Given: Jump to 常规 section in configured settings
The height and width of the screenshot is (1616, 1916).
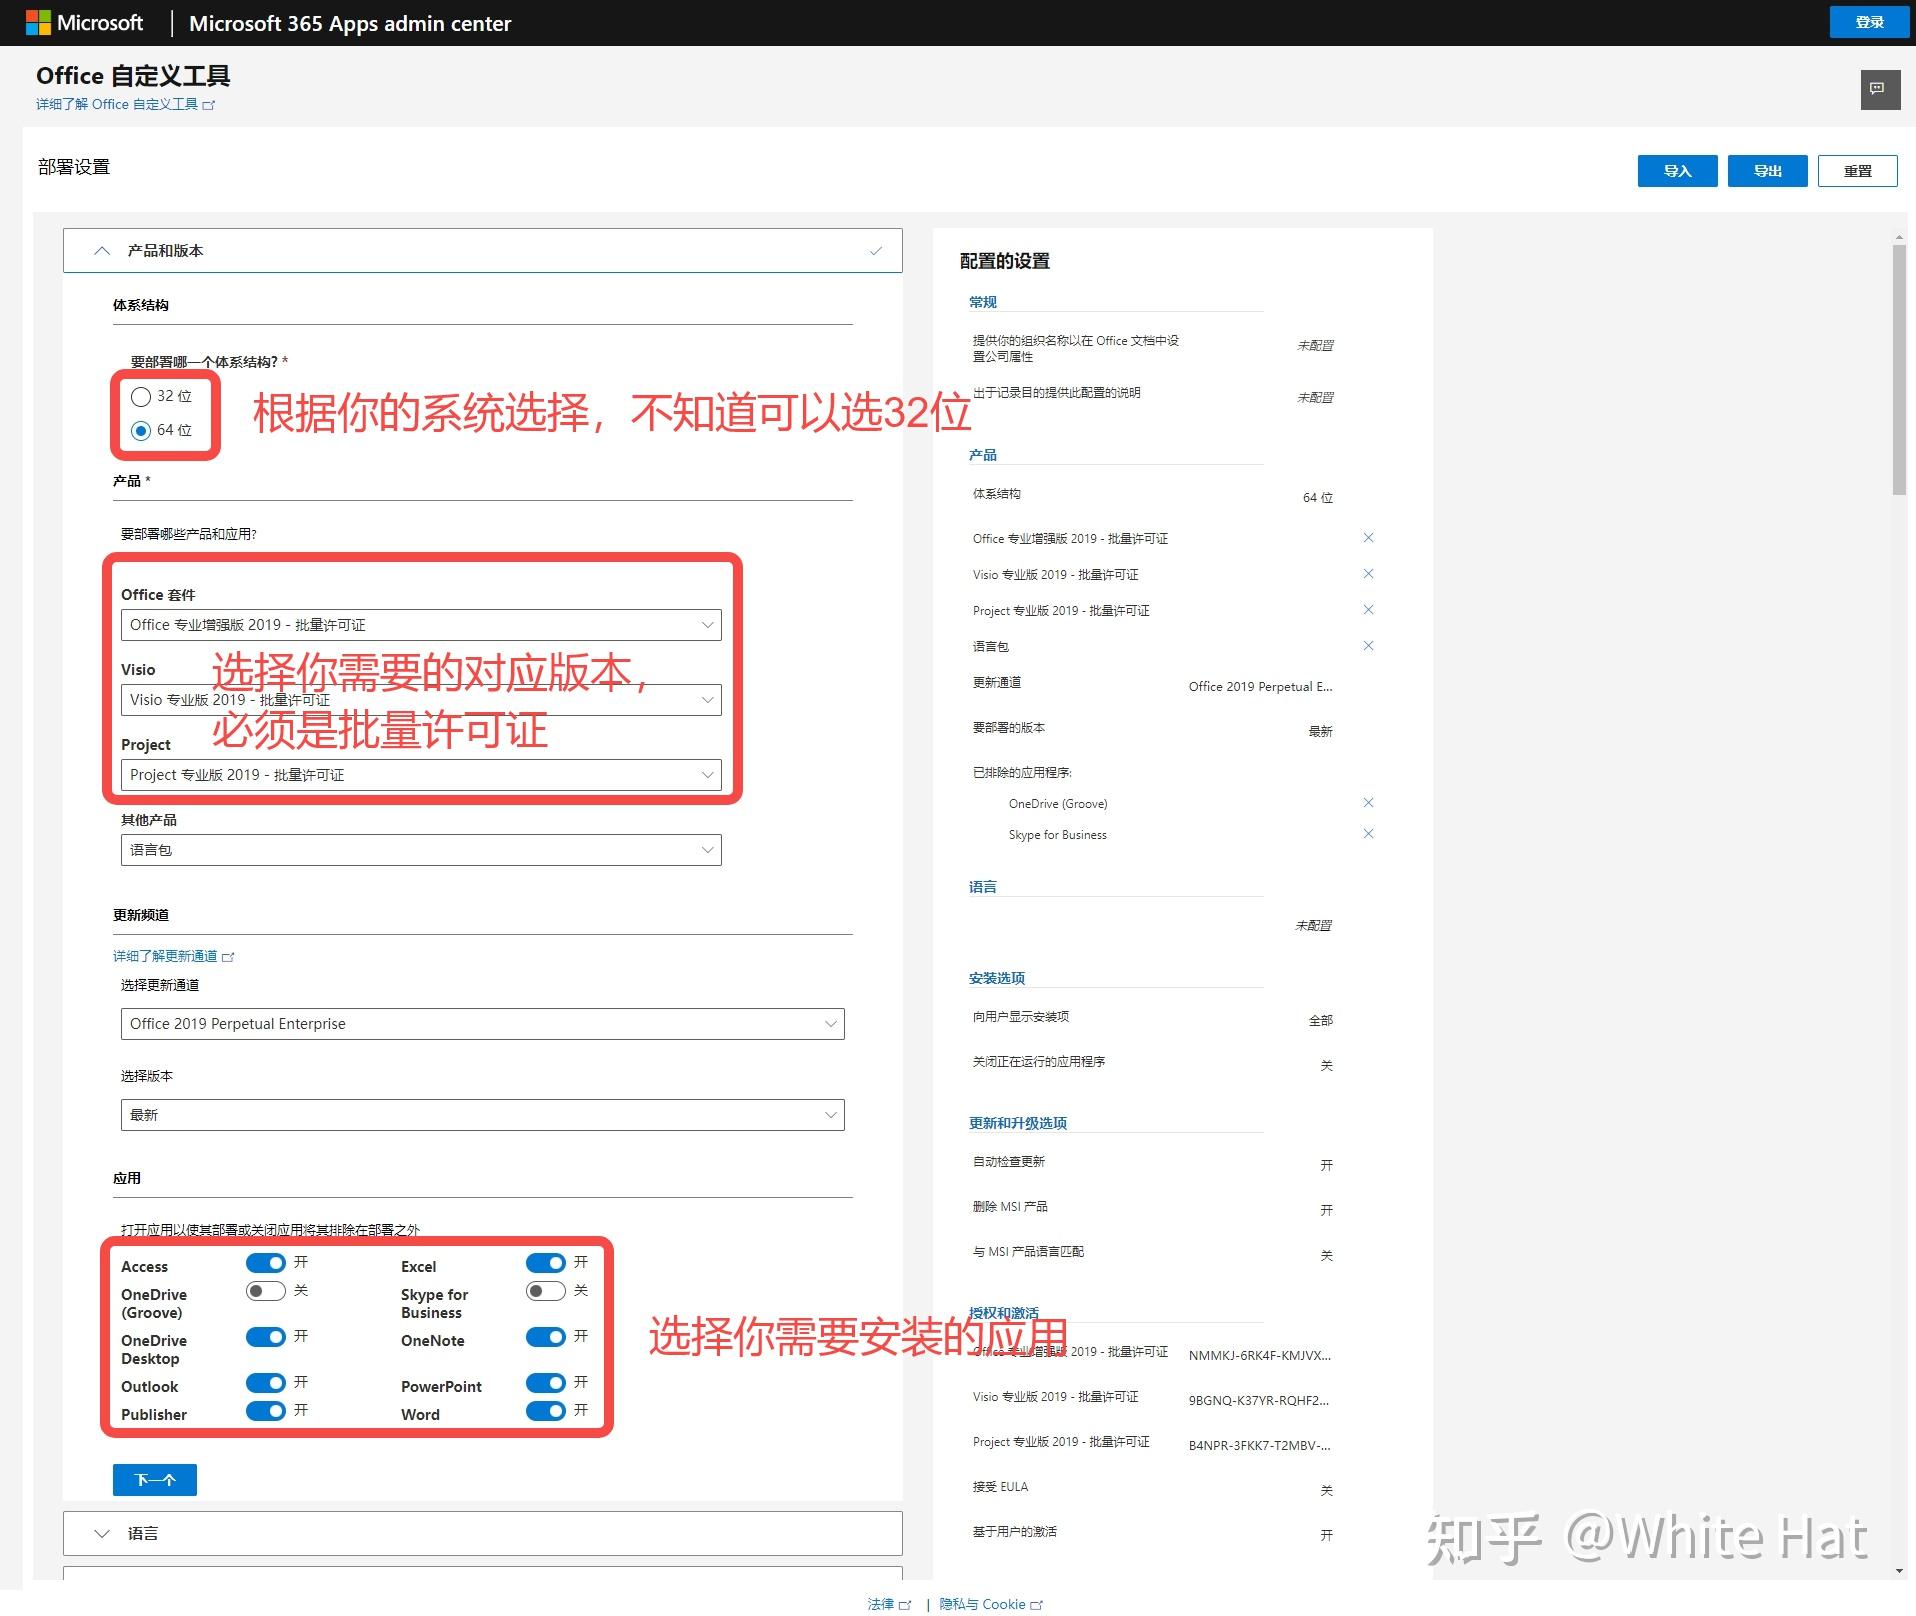Looking at the screenshot, I should [983, 302].
